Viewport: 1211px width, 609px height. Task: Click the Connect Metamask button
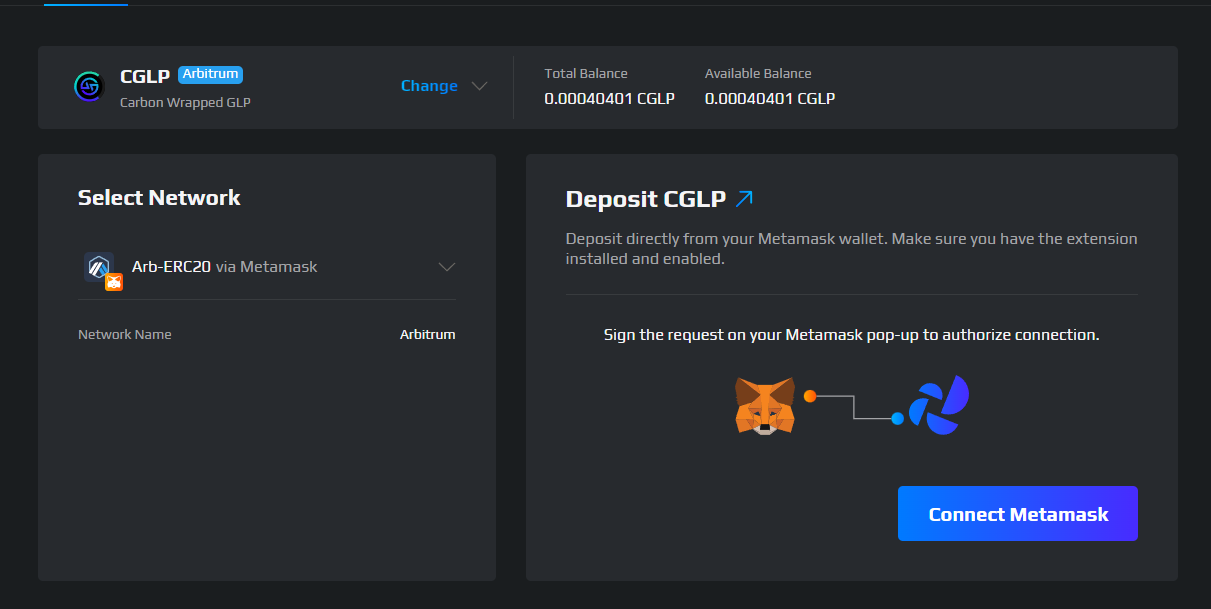[1018, 514]
